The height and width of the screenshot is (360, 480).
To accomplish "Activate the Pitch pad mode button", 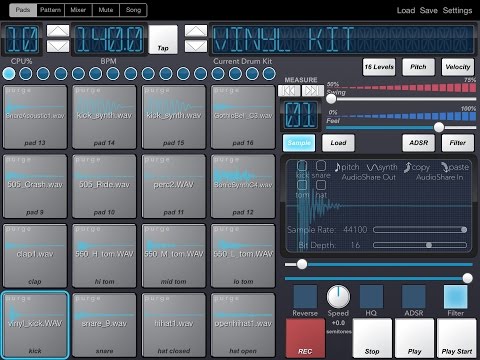I will (418, 67).
